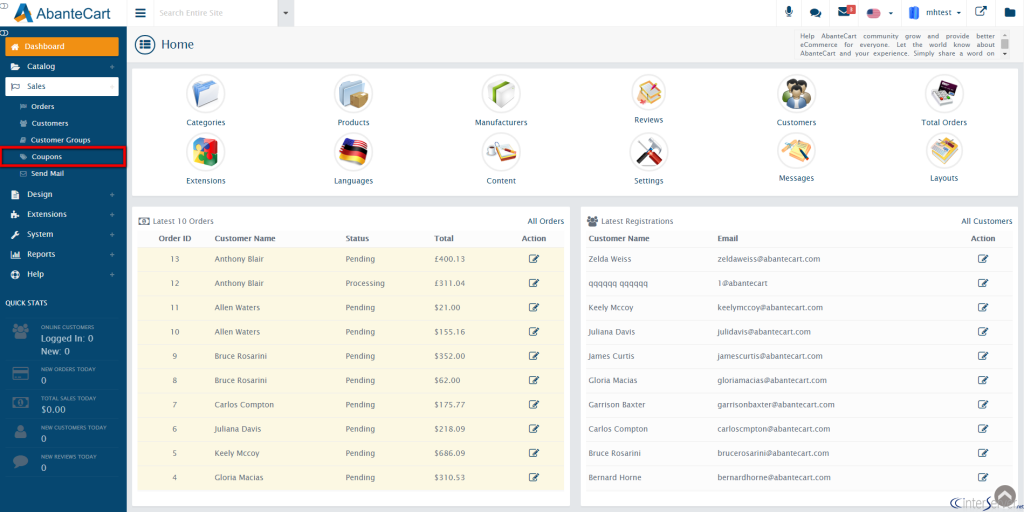Open the chat bubbles icon in top bar

[x=815, y=12]
